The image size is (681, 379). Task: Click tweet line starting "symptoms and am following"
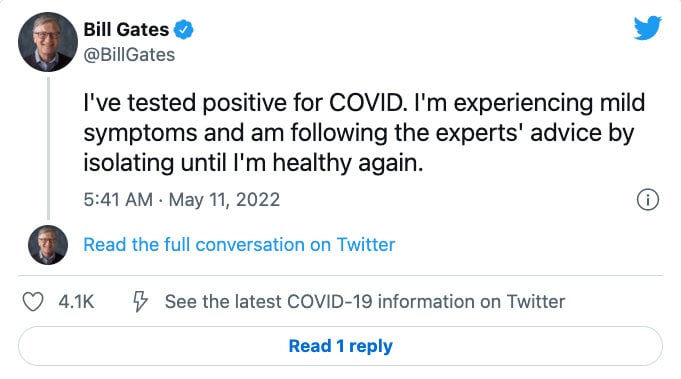tap(359, 133)
